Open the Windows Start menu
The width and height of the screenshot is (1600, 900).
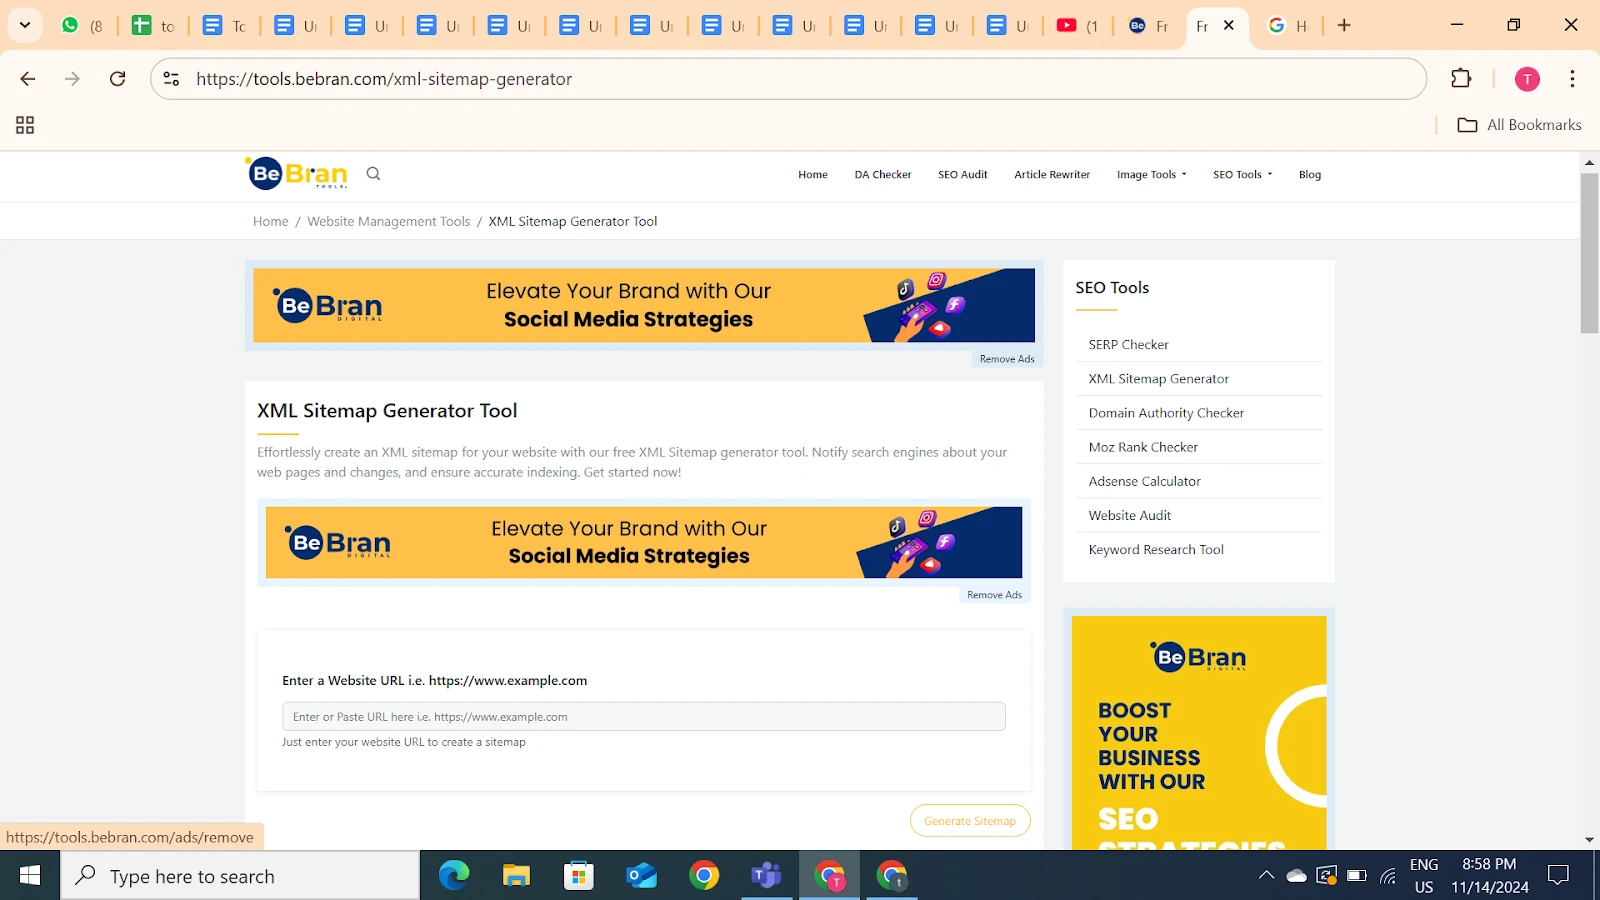[x=30, y=876]
